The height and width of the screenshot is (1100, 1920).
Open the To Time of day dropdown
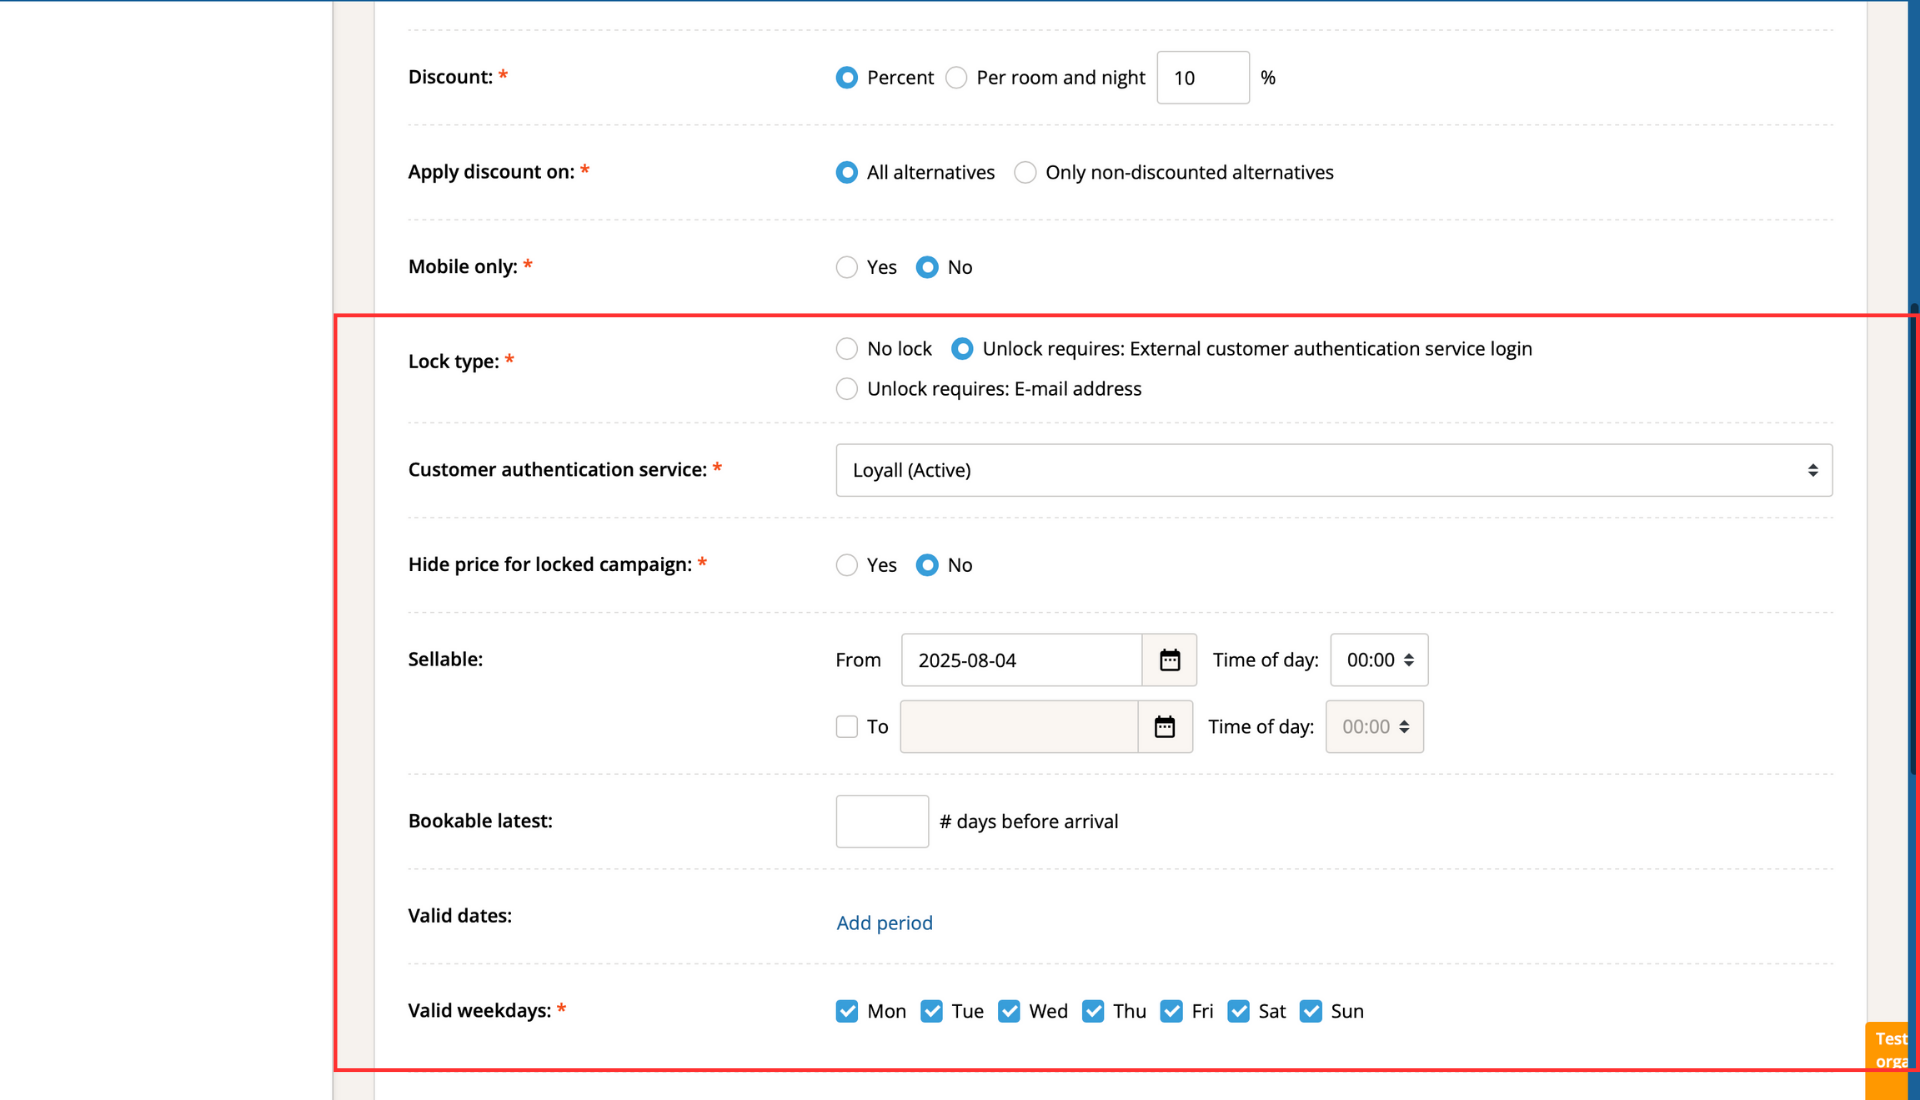tap(1375, 727)
